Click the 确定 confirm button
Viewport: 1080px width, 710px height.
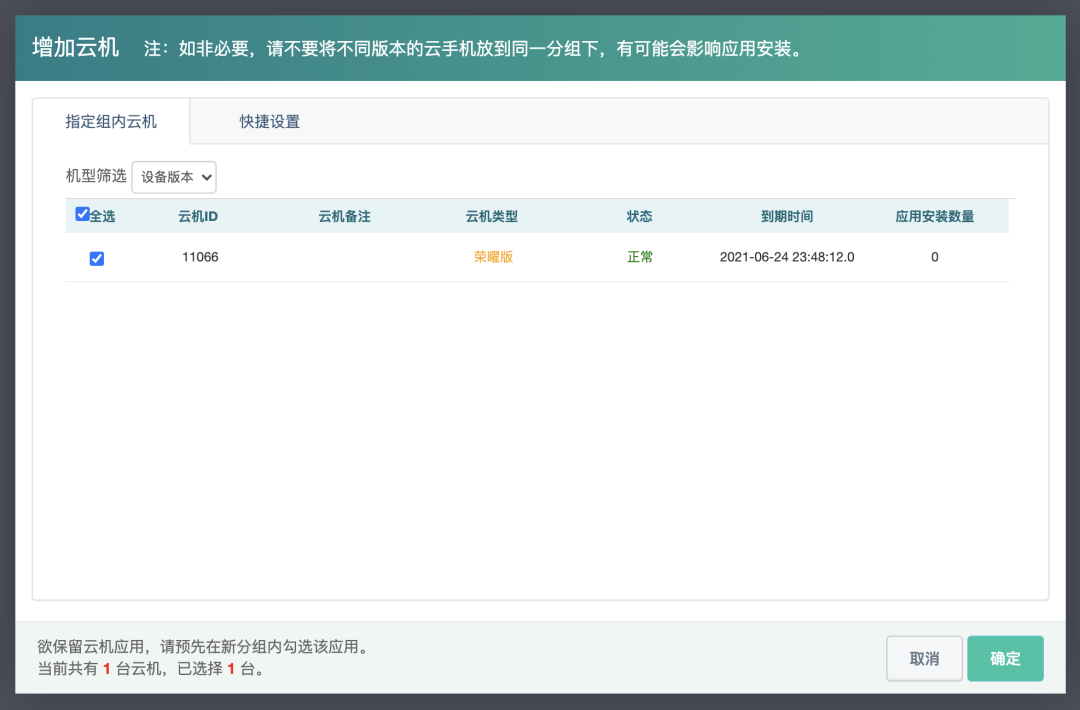[1005, 658]
